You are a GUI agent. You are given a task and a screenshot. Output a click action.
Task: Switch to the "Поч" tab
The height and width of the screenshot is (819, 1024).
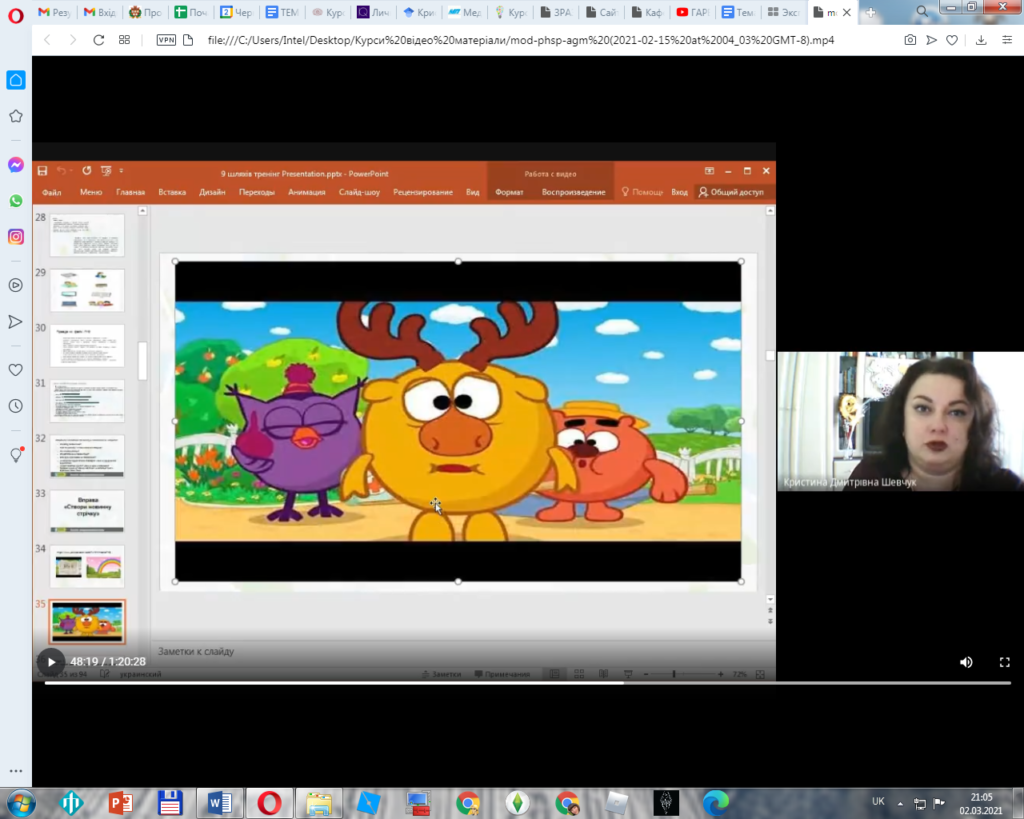[190, 12]
